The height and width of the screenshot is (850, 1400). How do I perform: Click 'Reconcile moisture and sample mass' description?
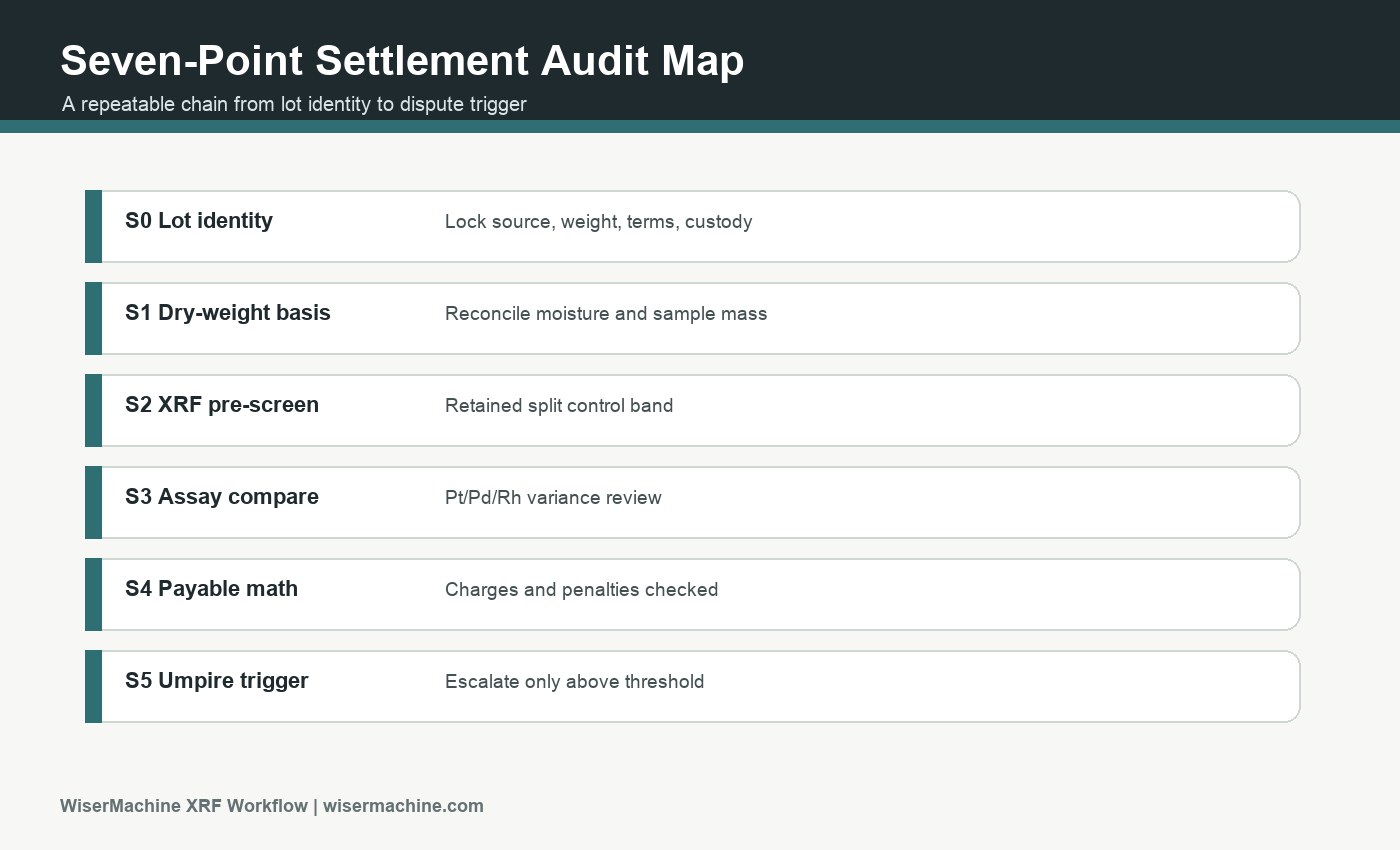(x=606, y=314)
